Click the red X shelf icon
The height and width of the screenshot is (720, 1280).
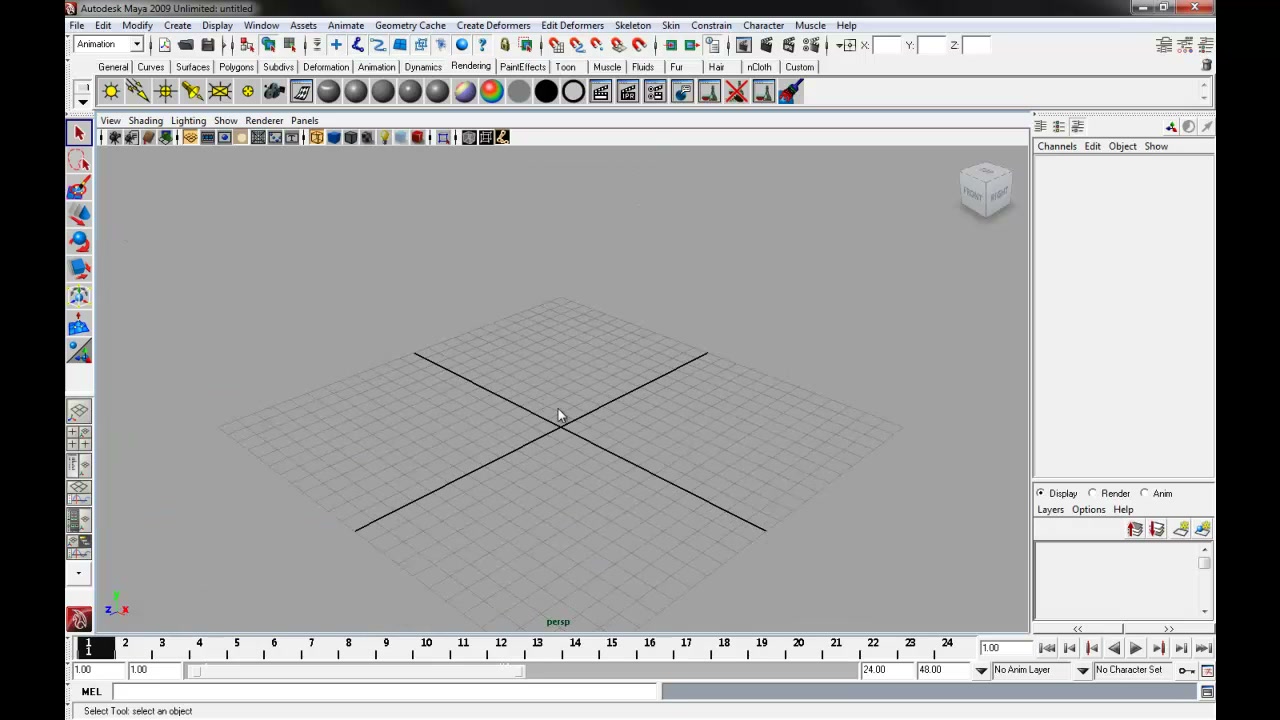coord(737,92)
